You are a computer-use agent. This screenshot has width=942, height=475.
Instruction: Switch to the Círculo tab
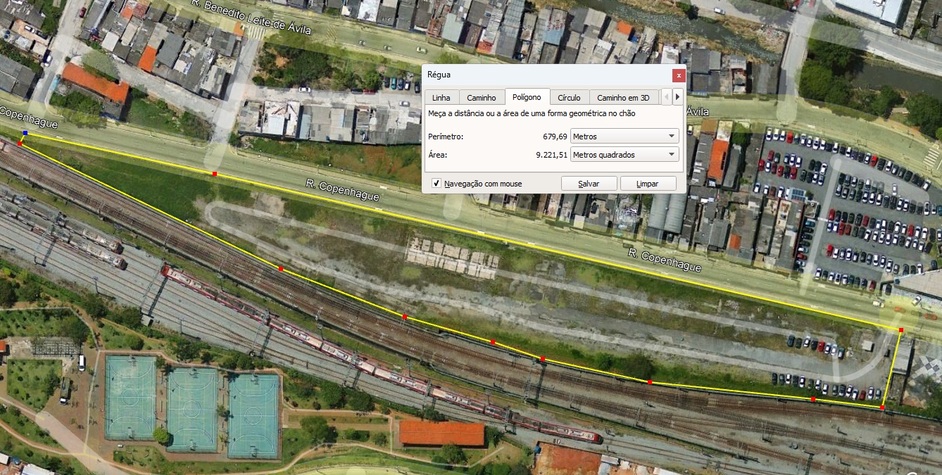pos(569,97)
